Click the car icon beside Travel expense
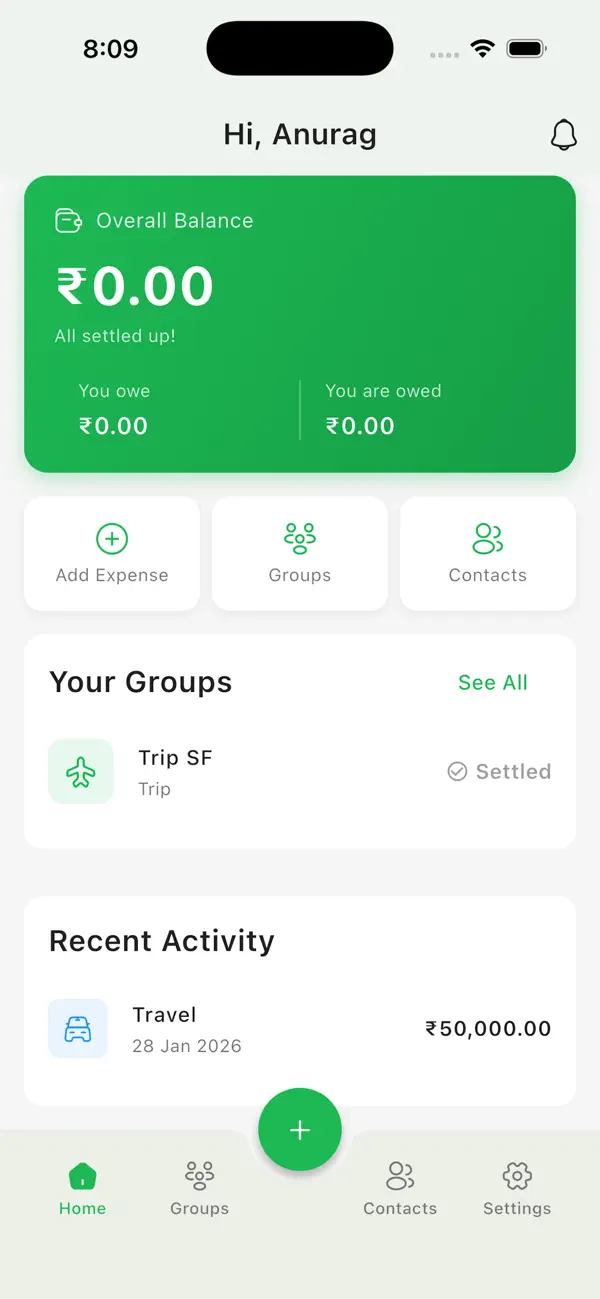This screenshot has height=1299, width=600. pos(77,1028)
